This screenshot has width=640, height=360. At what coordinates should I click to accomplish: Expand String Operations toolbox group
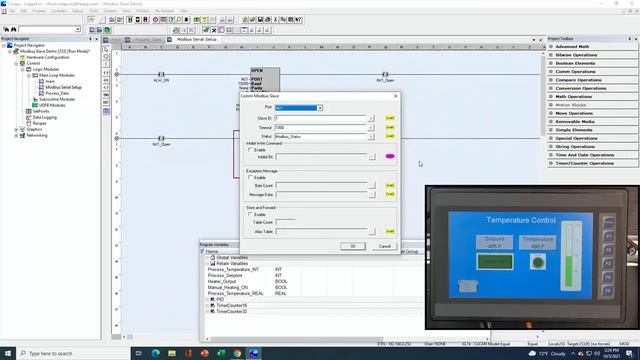tap(551, 147)
